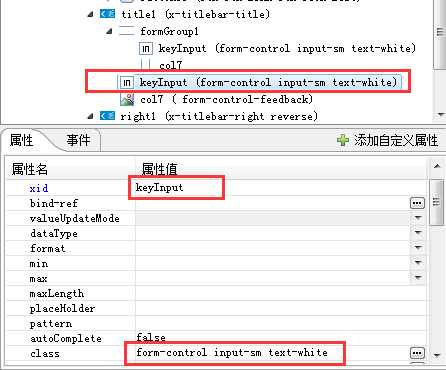Viewport: 446px width, 370px height.
Task: Switch to the 属性 tab
Action: click(22, 140)
